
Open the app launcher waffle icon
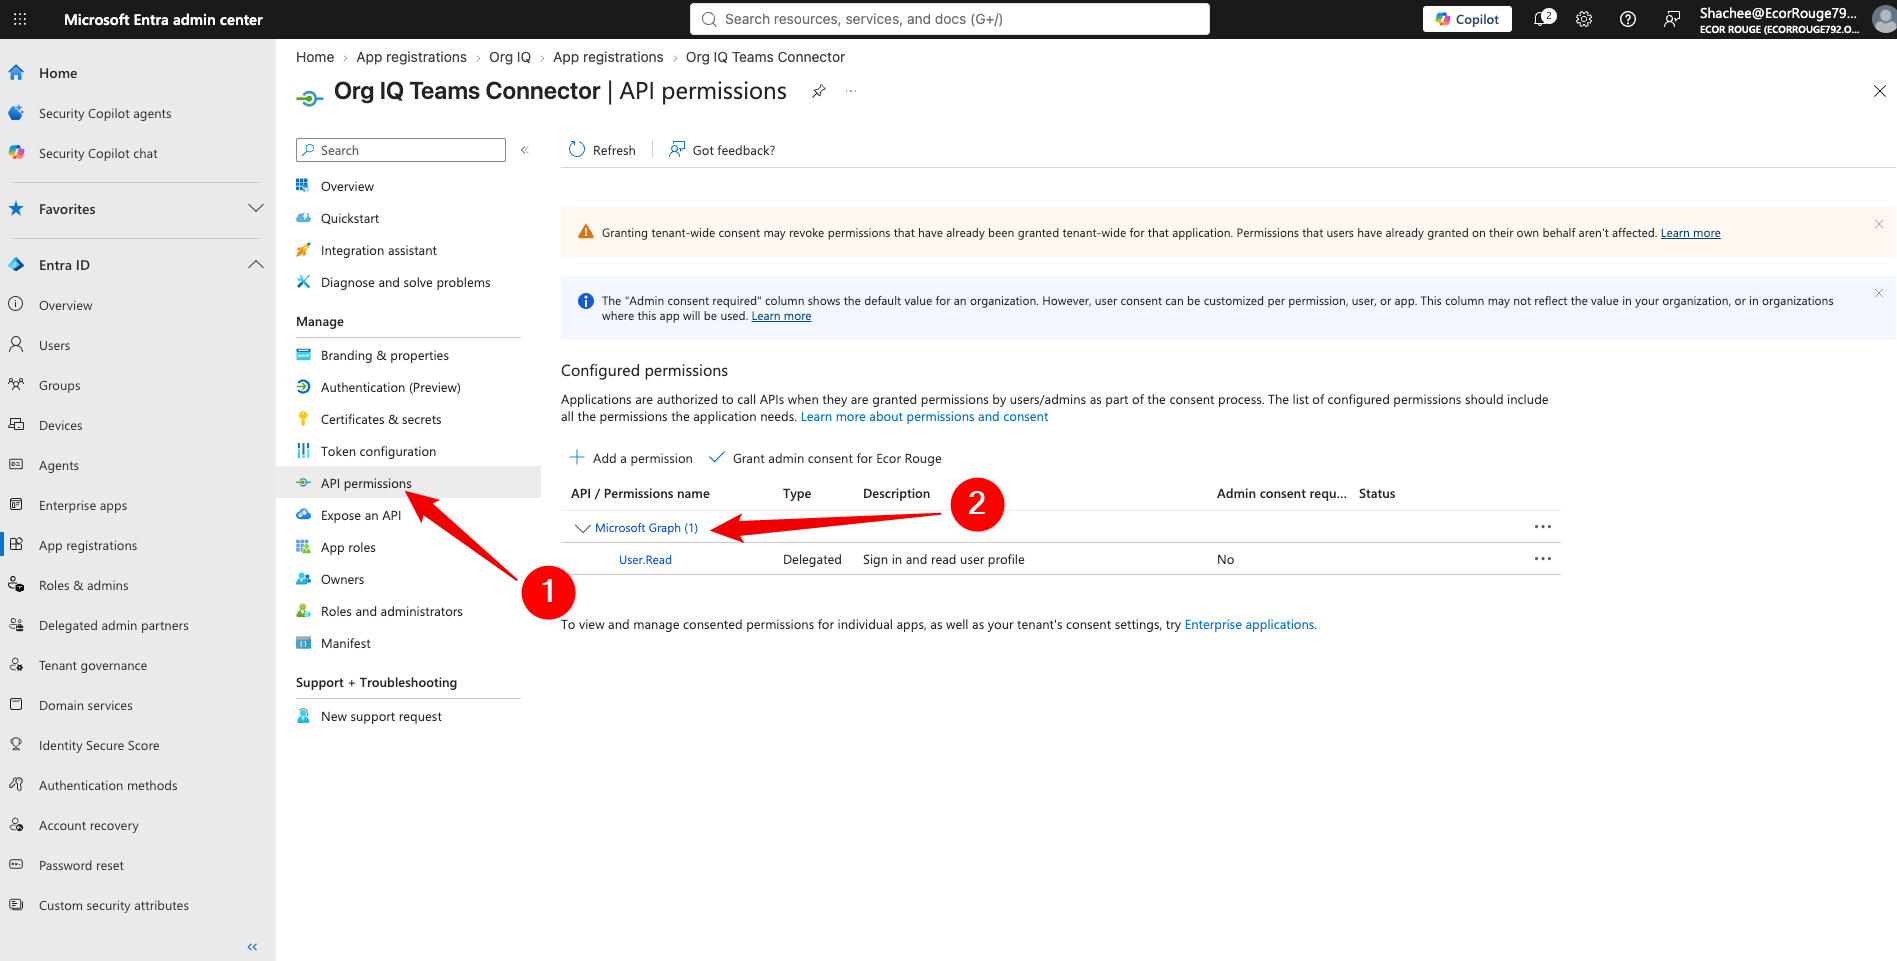tap(20, 19)
